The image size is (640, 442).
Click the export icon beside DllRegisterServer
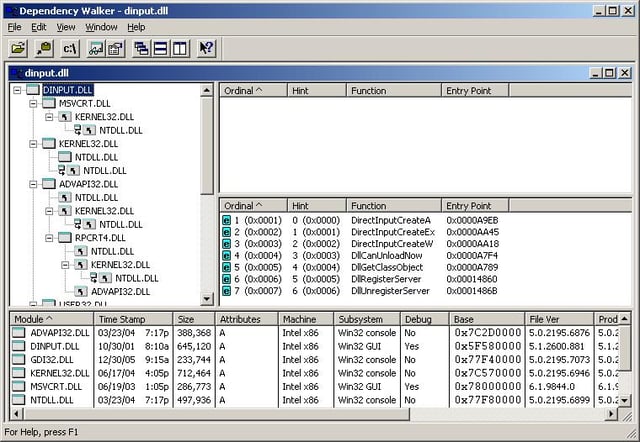[226, 280]
